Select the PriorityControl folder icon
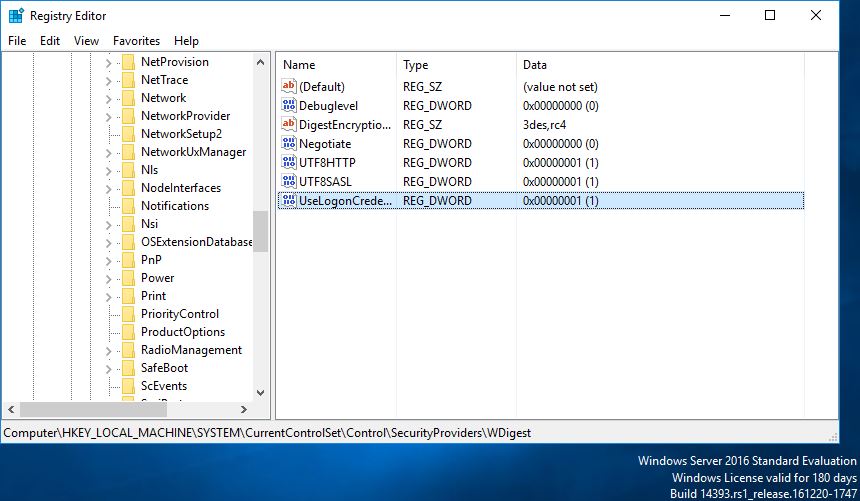The height and width of the screenshot is (501, 860). pos(128,314)
